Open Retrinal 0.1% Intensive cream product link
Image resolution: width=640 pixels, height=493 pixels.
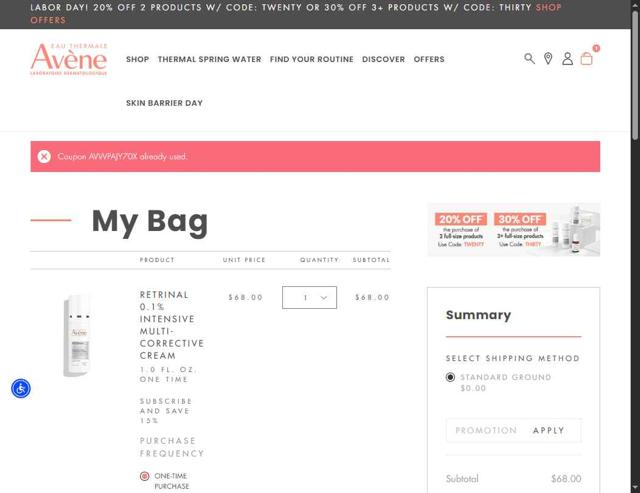pyautogui.click(x=171, y=325)
